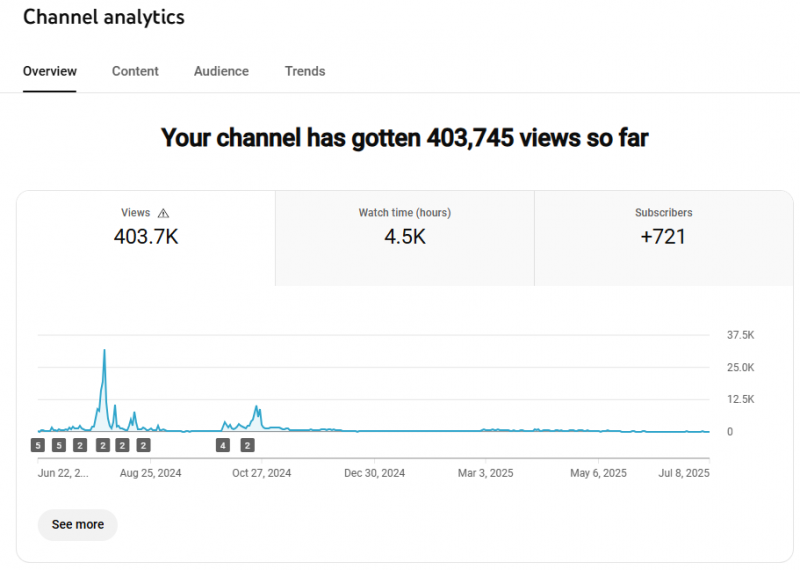Click the 37.5K y-axis label
Image resolution: width=800 pixels, height=570 pixels.
(x=740, y=335)
